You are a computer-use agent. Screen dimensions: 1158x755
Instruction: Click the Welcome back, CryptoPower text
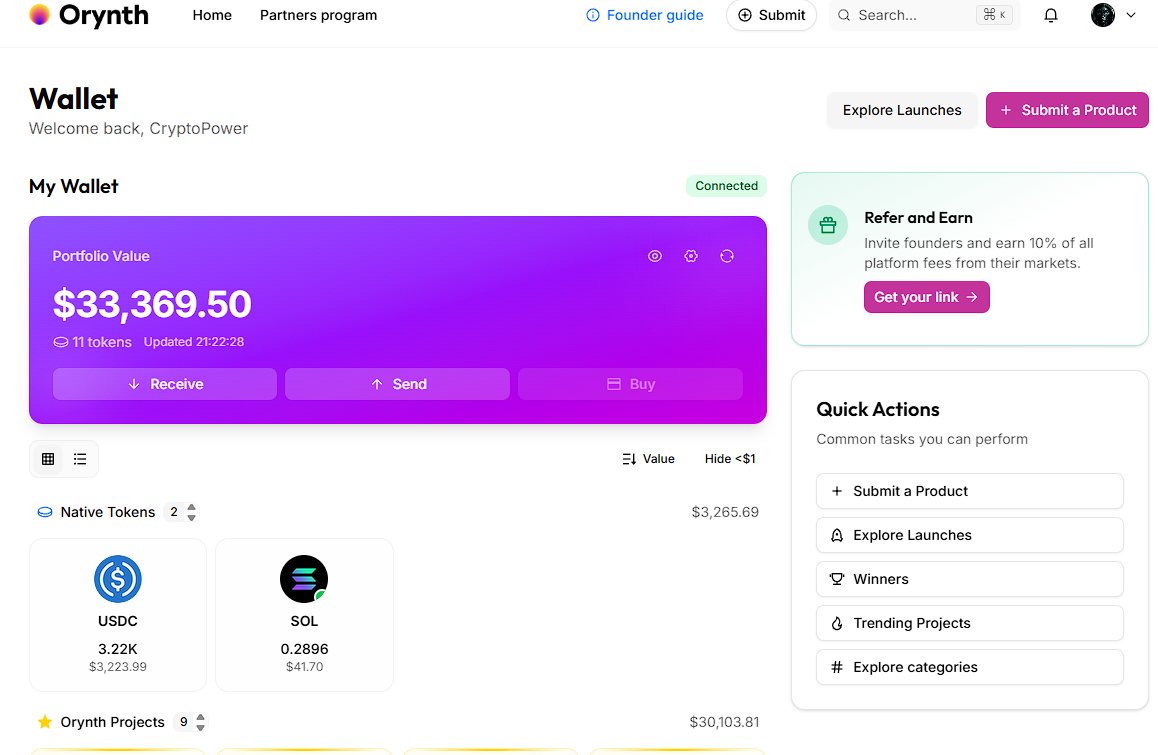[138, 129]
